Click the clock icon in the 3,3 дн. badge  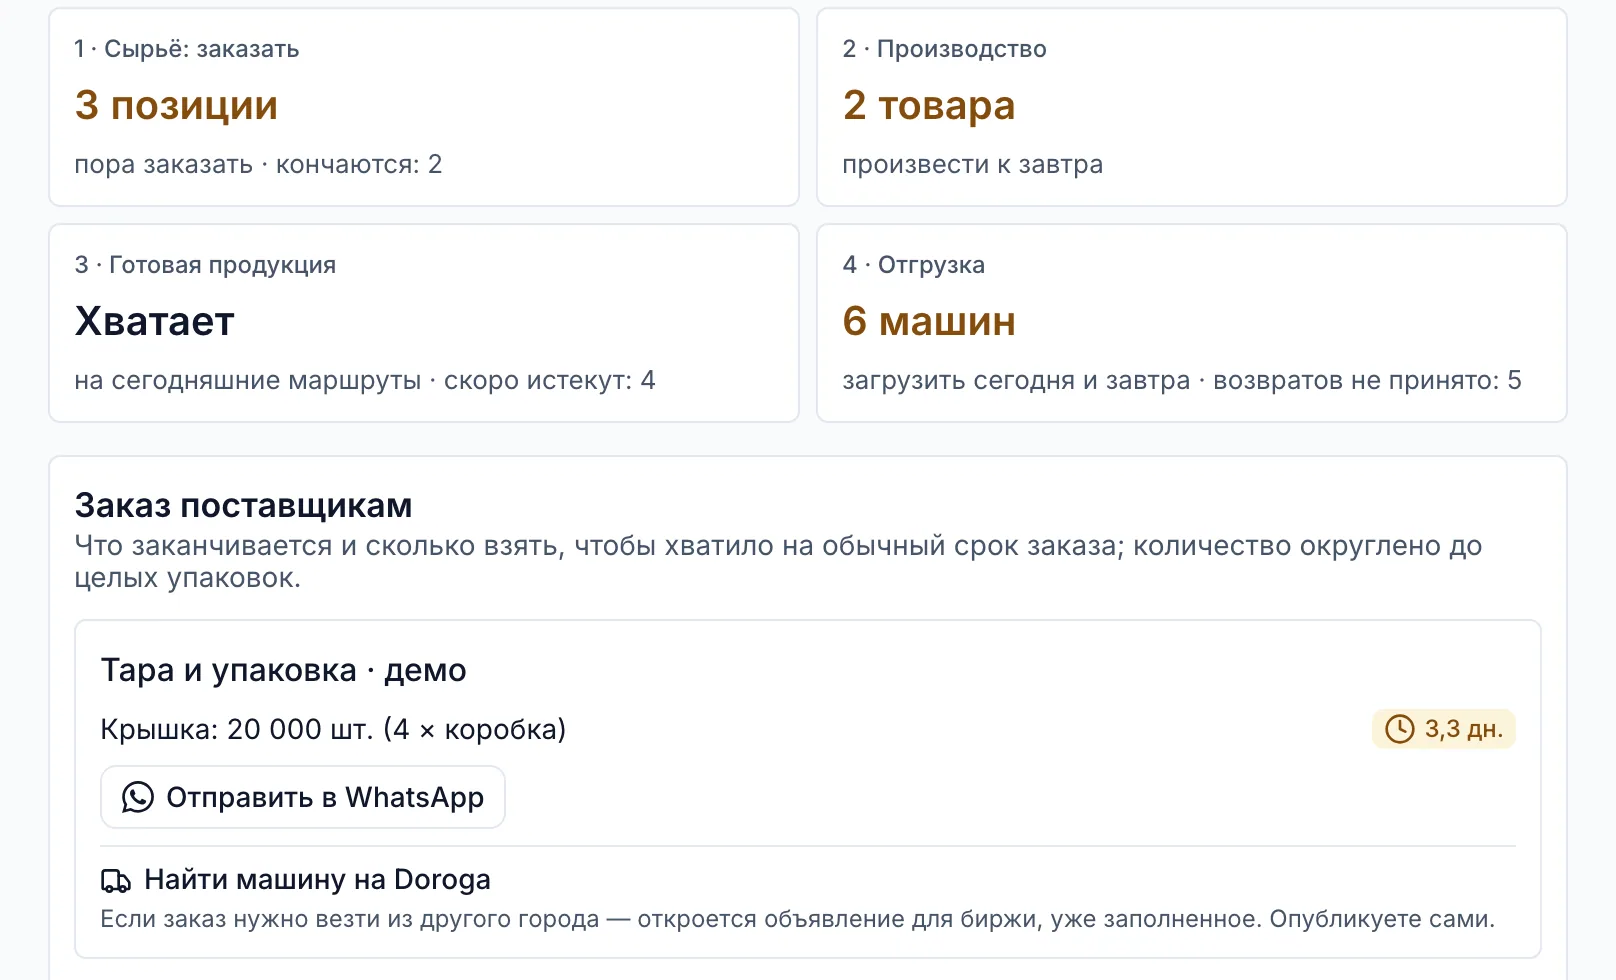[x=1399, y=729]
